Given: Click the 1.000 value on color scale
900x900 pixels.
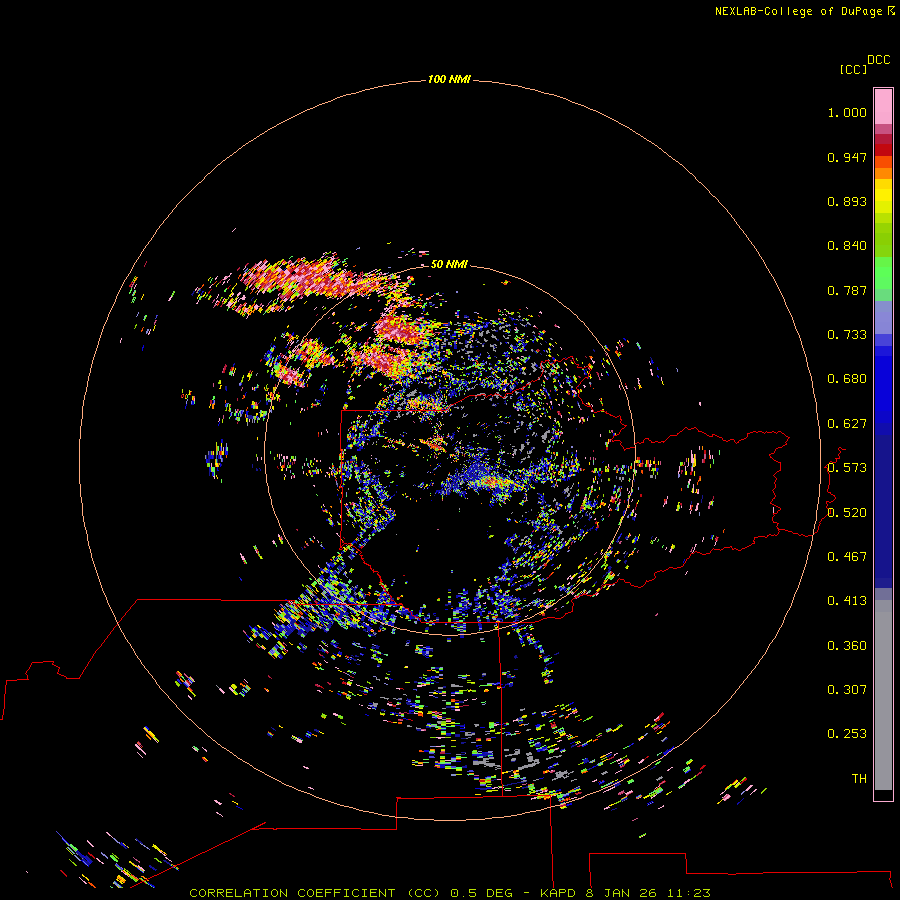Looking at the screenshot, I should pyautogui.click(x=847, y=112).
